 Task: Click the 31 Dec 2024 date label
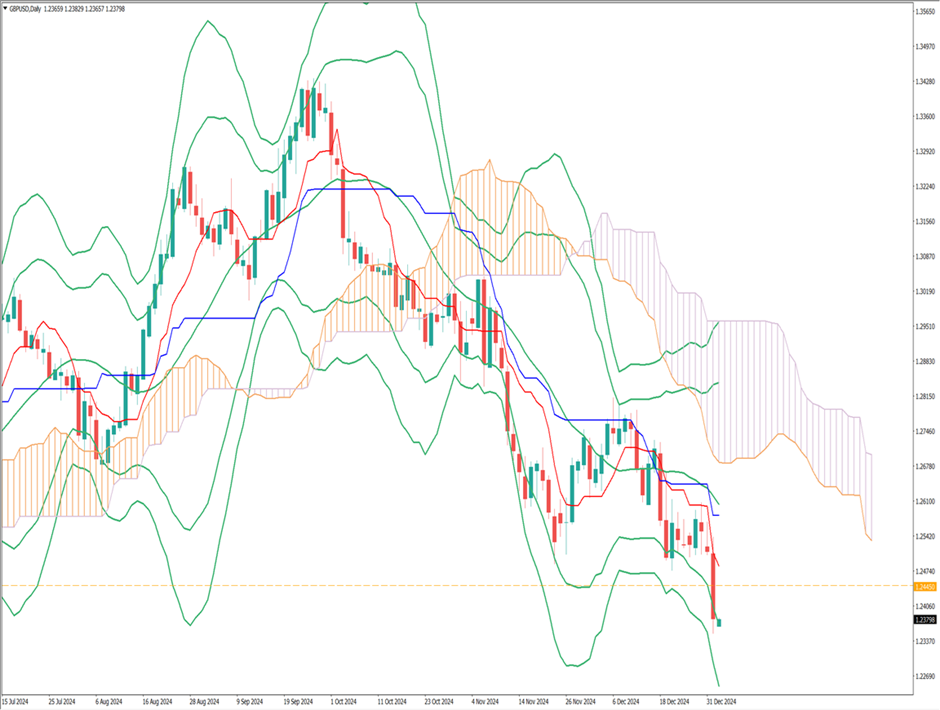click(x=720, y=701)
